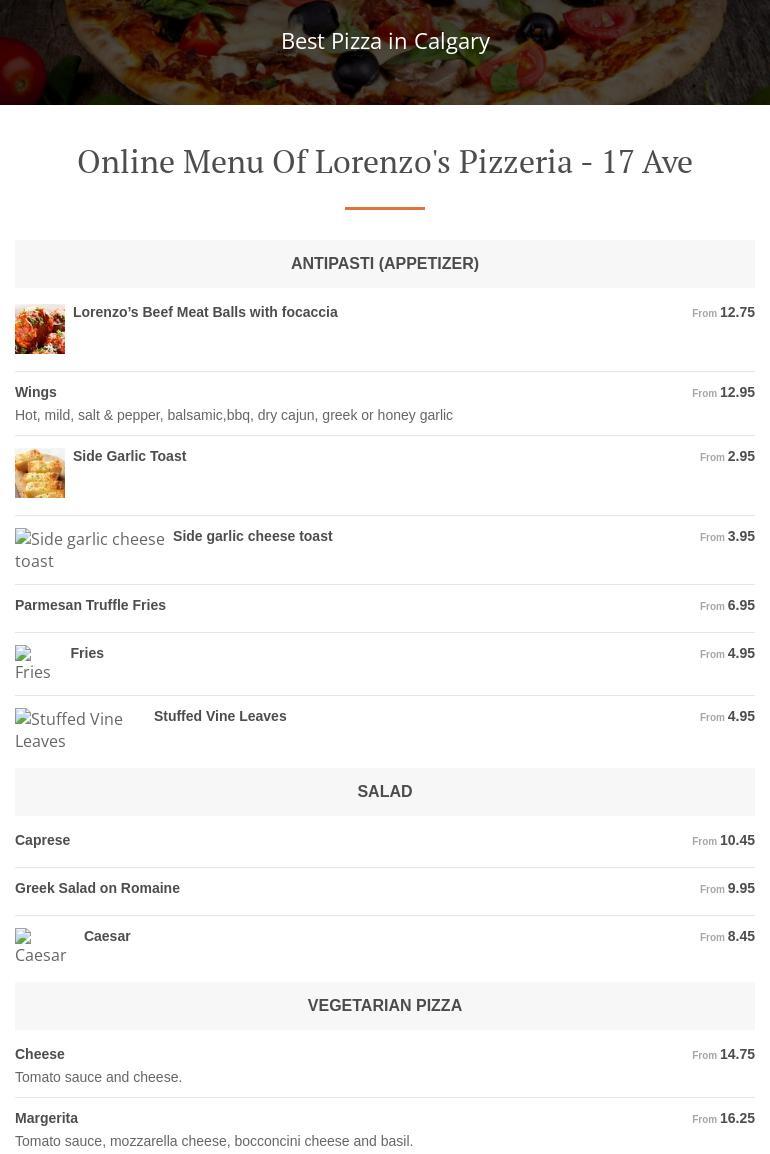This screenshot has height=1154, width=770.
Task: Click the Antipasti (Appetizer) section header
Action: [x=385, y=264]
